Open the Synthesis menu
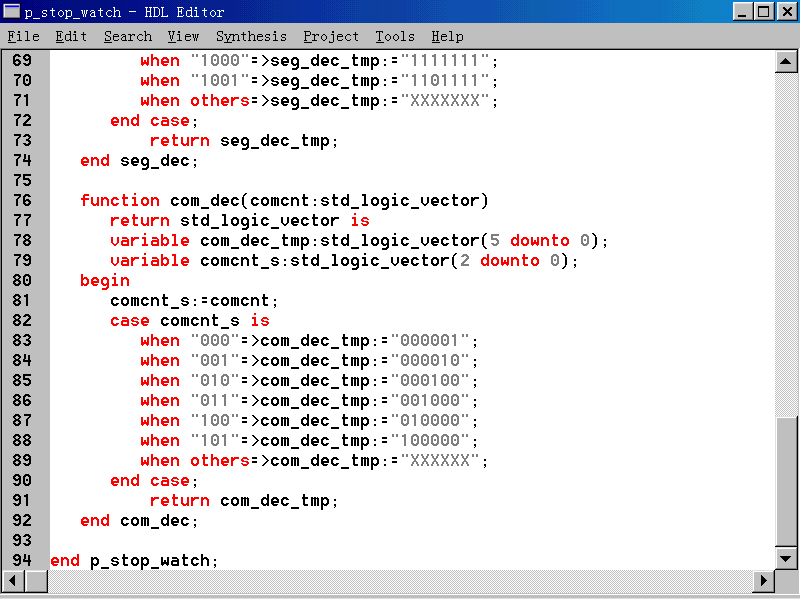The height and width of the screenshot is (600, 800). tap(251, 37)
